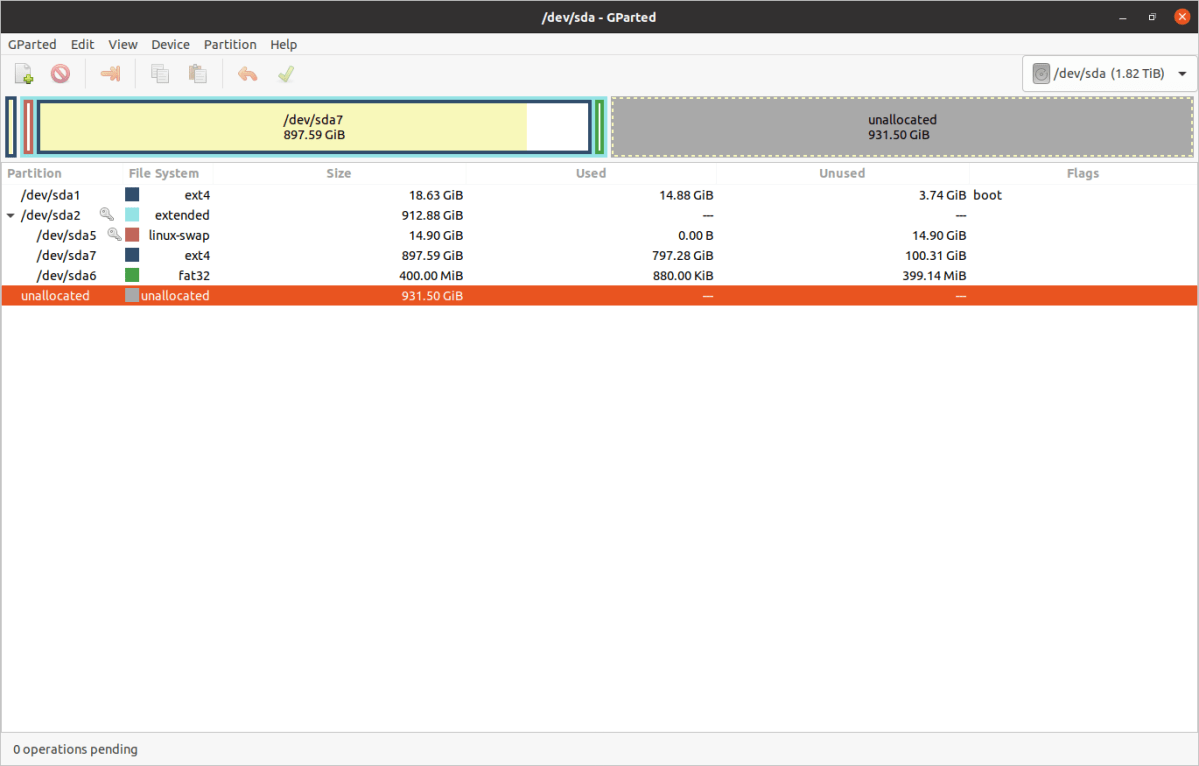Click the highlighted unallocated partition name

pyautogui.click(x=55, y=296)
